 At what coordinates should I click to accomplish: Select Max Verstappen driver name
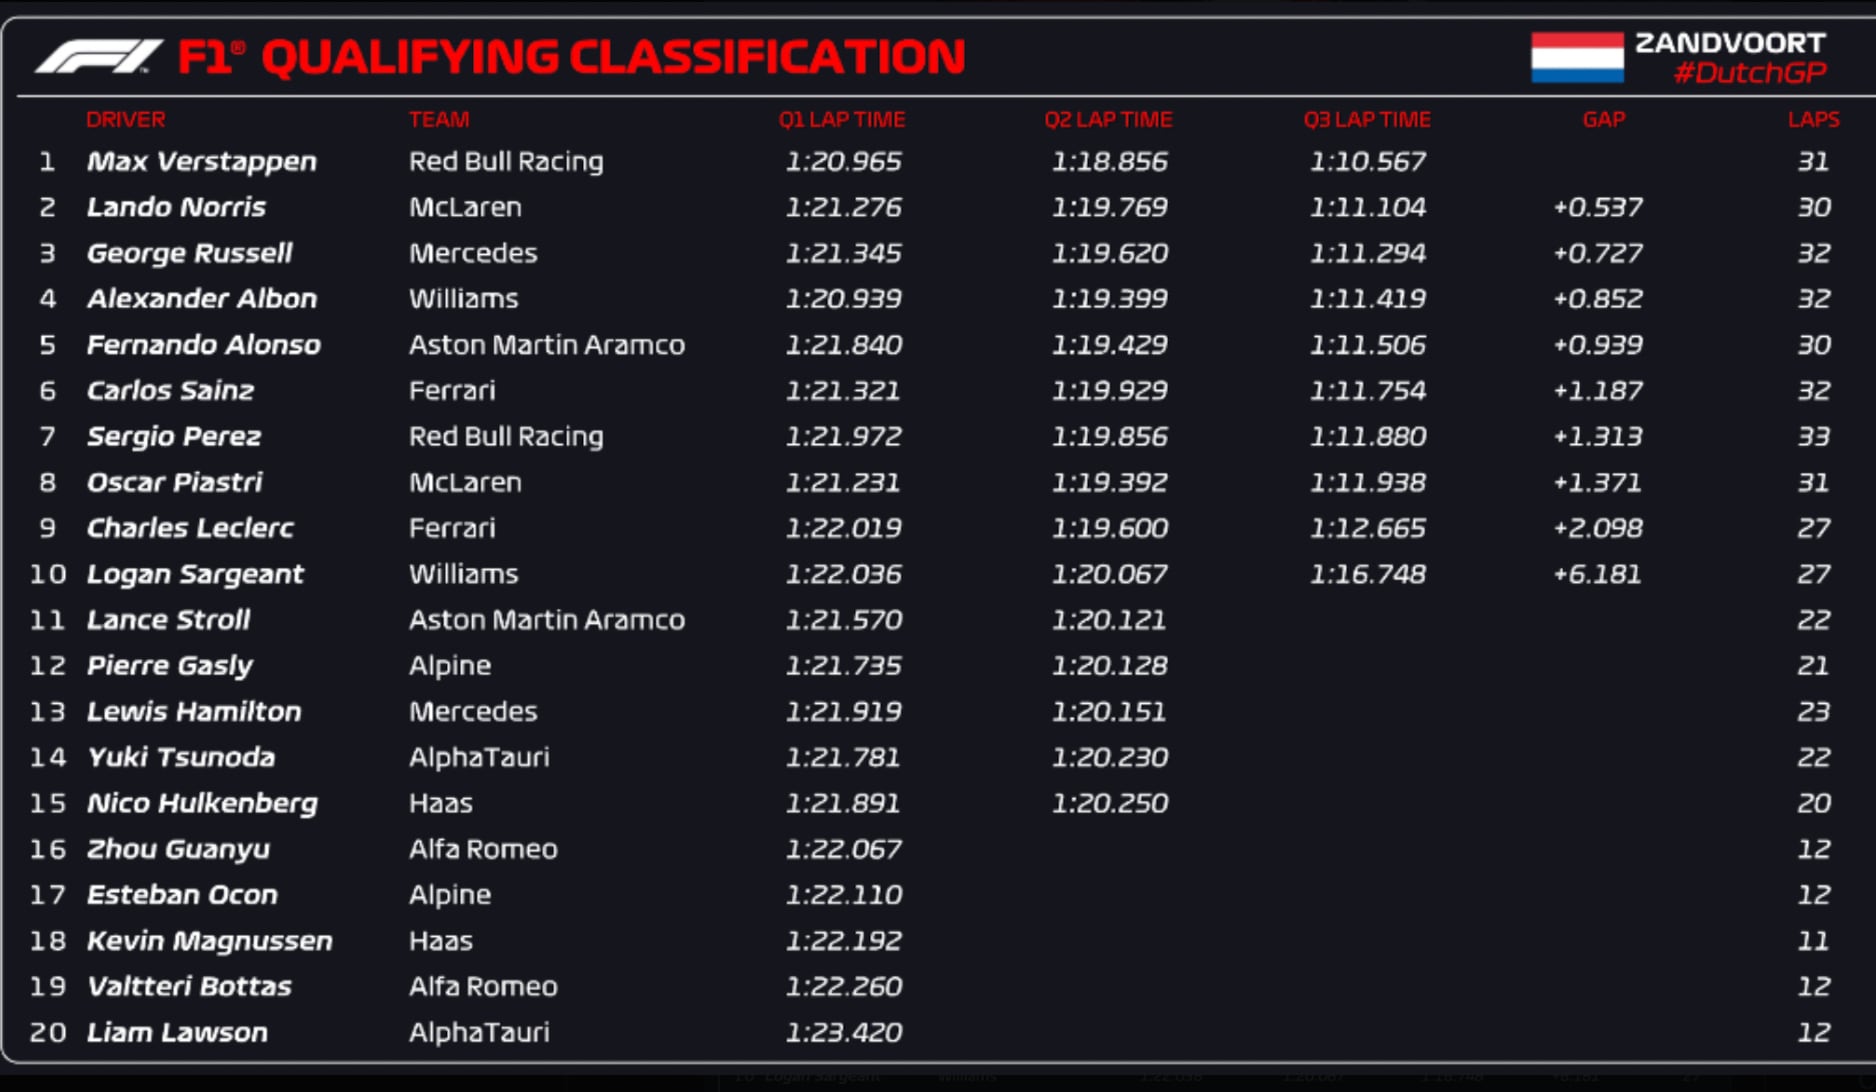pyautogui.click(x=201, y=161)
